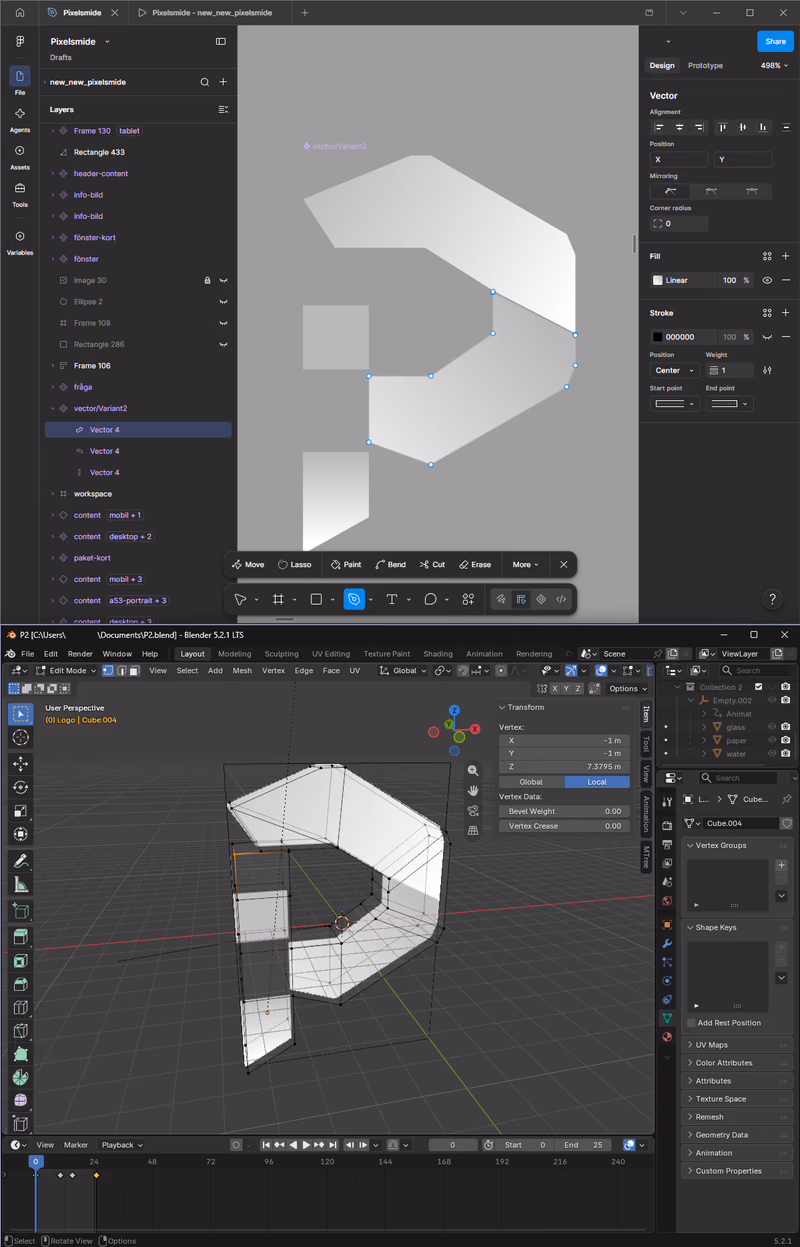The width and height of the screenshot is (800, 1247).
Task: Select Blender Rotate tool
Action: click(20, 787)
